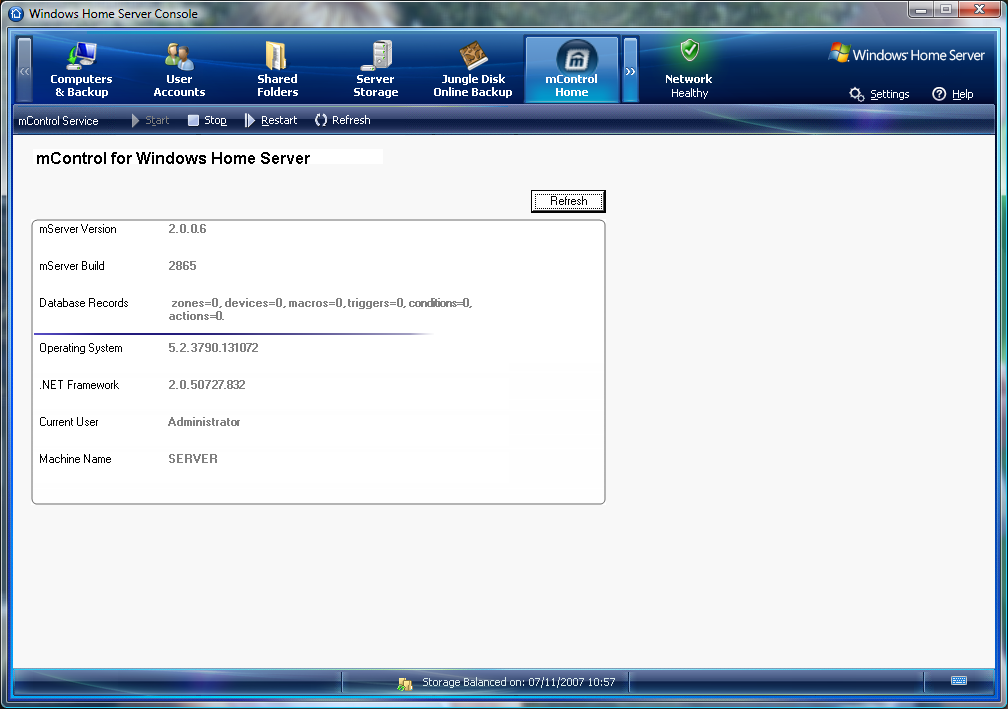Click the Machine Name label
Viewport: 1008px width, 709px height.
(x=75, y=459)
